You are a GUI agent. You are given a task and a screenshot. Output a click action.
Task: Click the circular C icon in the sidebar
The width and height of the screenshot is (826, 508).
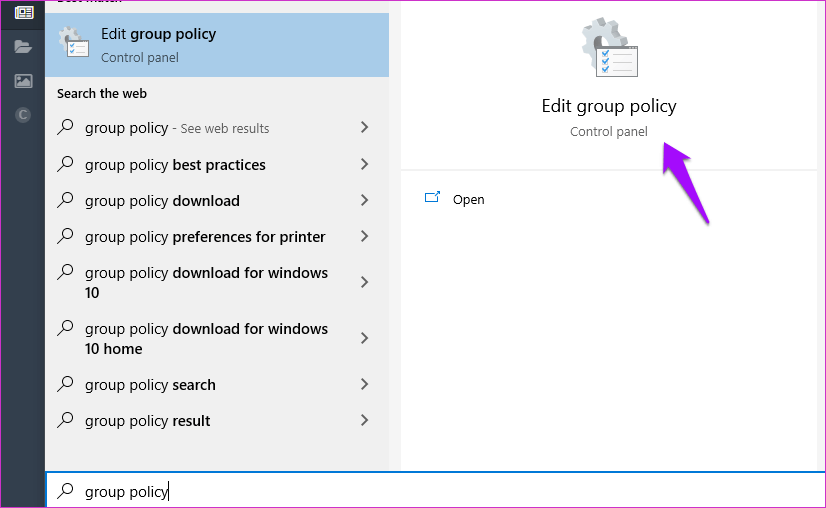(x=23, y=115)
